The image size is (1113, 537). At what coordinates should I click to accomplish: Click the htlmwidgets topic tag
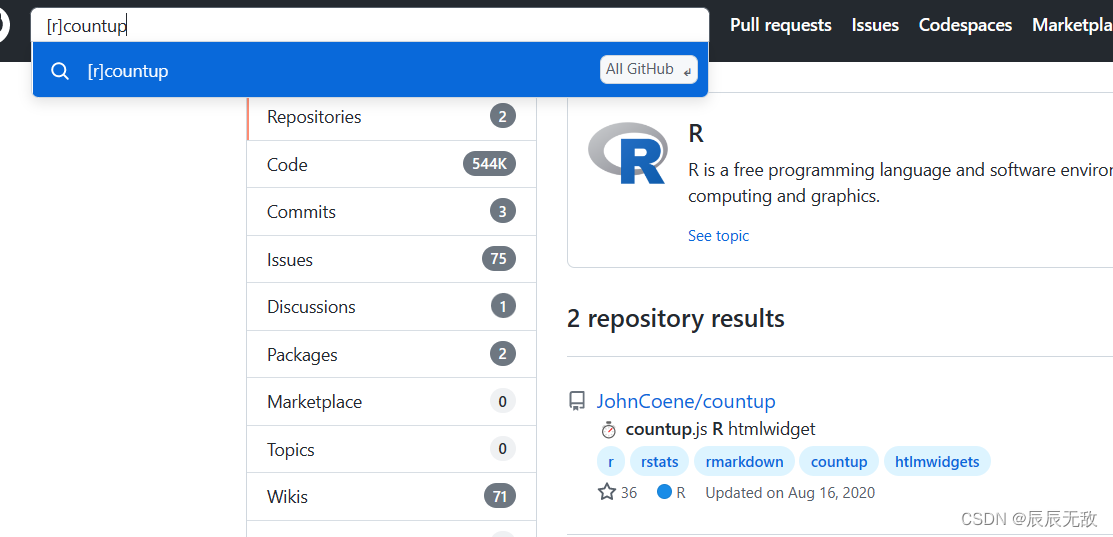click(x=937, y=462)
